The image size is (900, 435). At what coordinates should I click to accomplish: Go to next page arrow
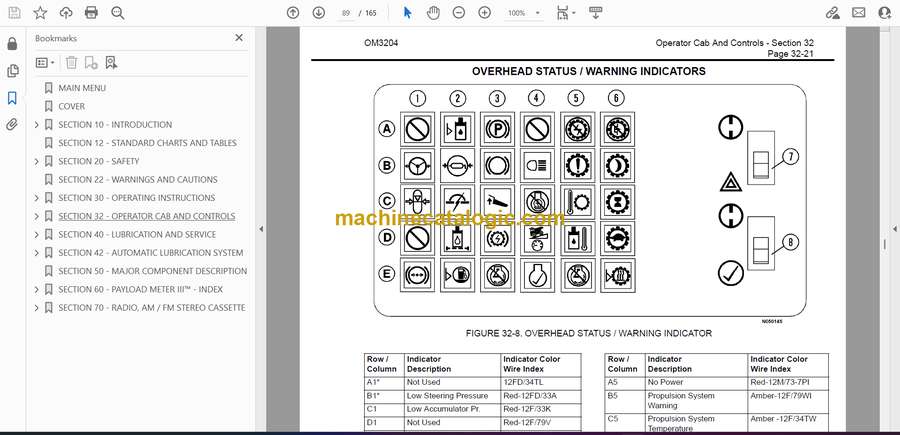coord(319,13)
